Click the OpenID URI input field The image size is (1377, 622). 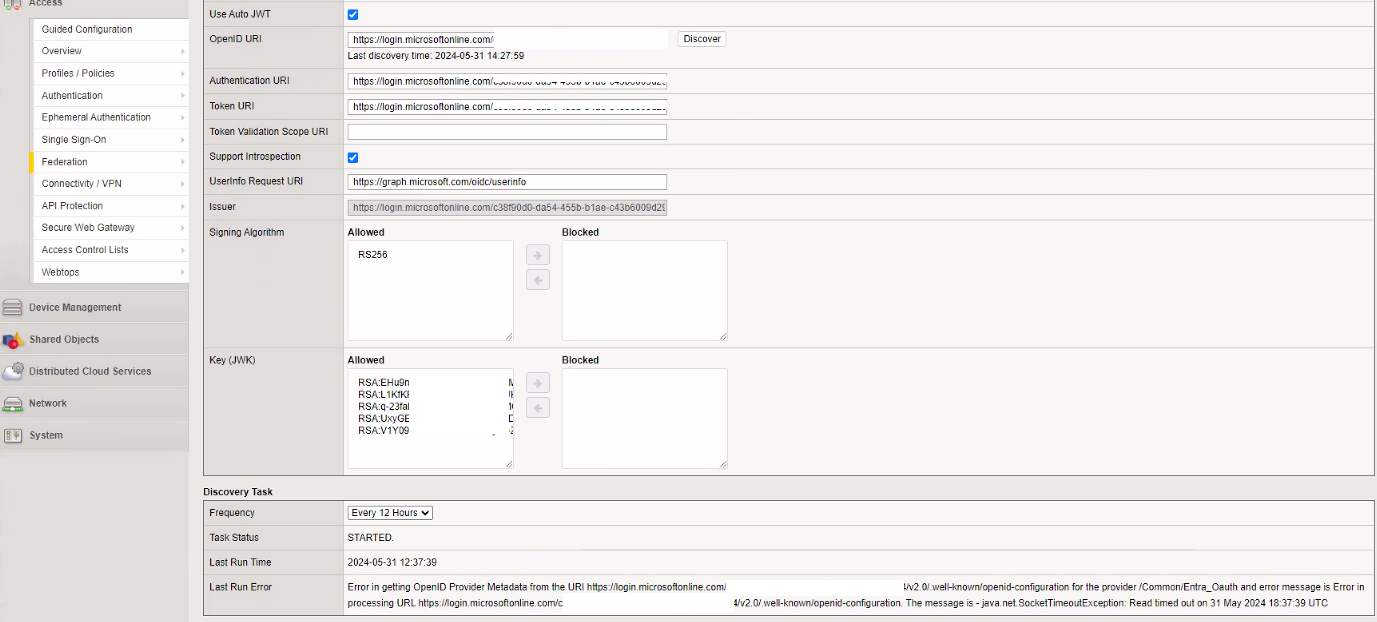(507, 39)
